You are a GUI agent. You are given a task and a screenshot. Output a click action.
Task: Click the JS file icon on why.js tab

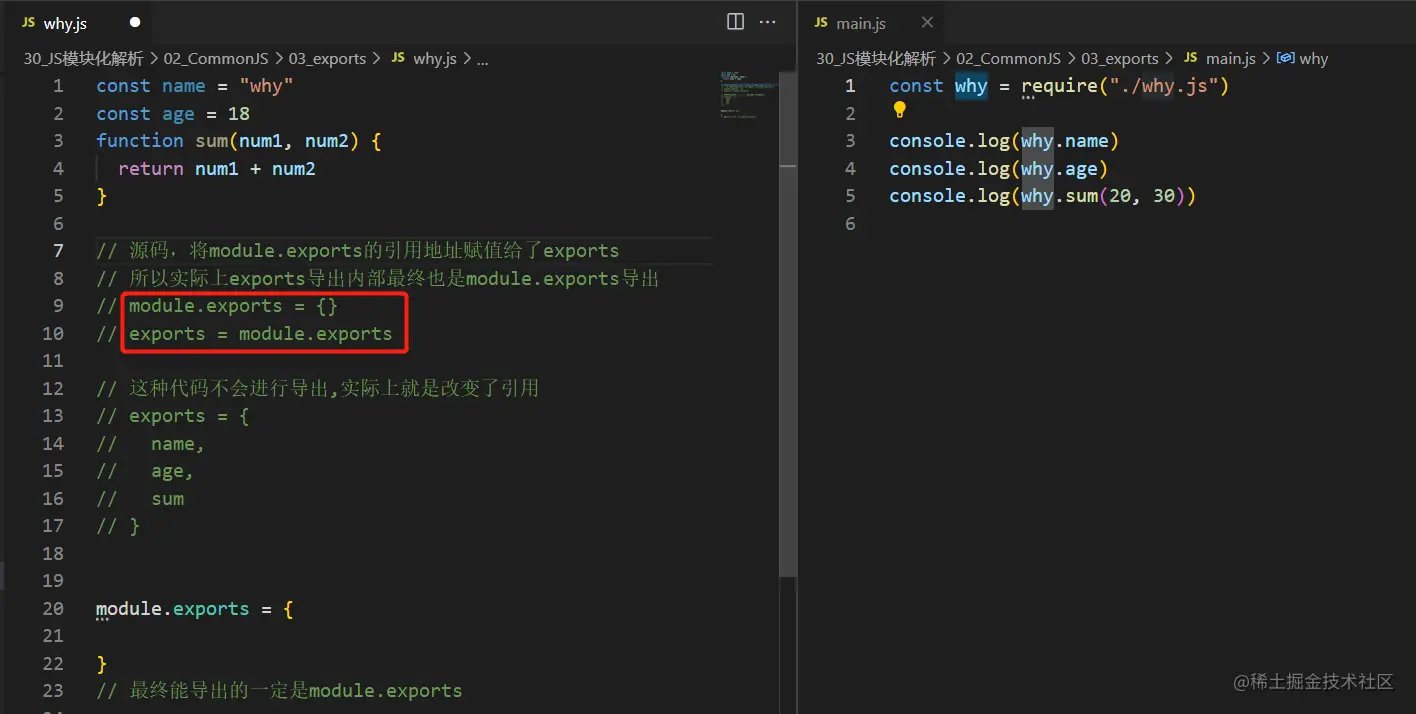pyautogui.click(x=29, y=22)
